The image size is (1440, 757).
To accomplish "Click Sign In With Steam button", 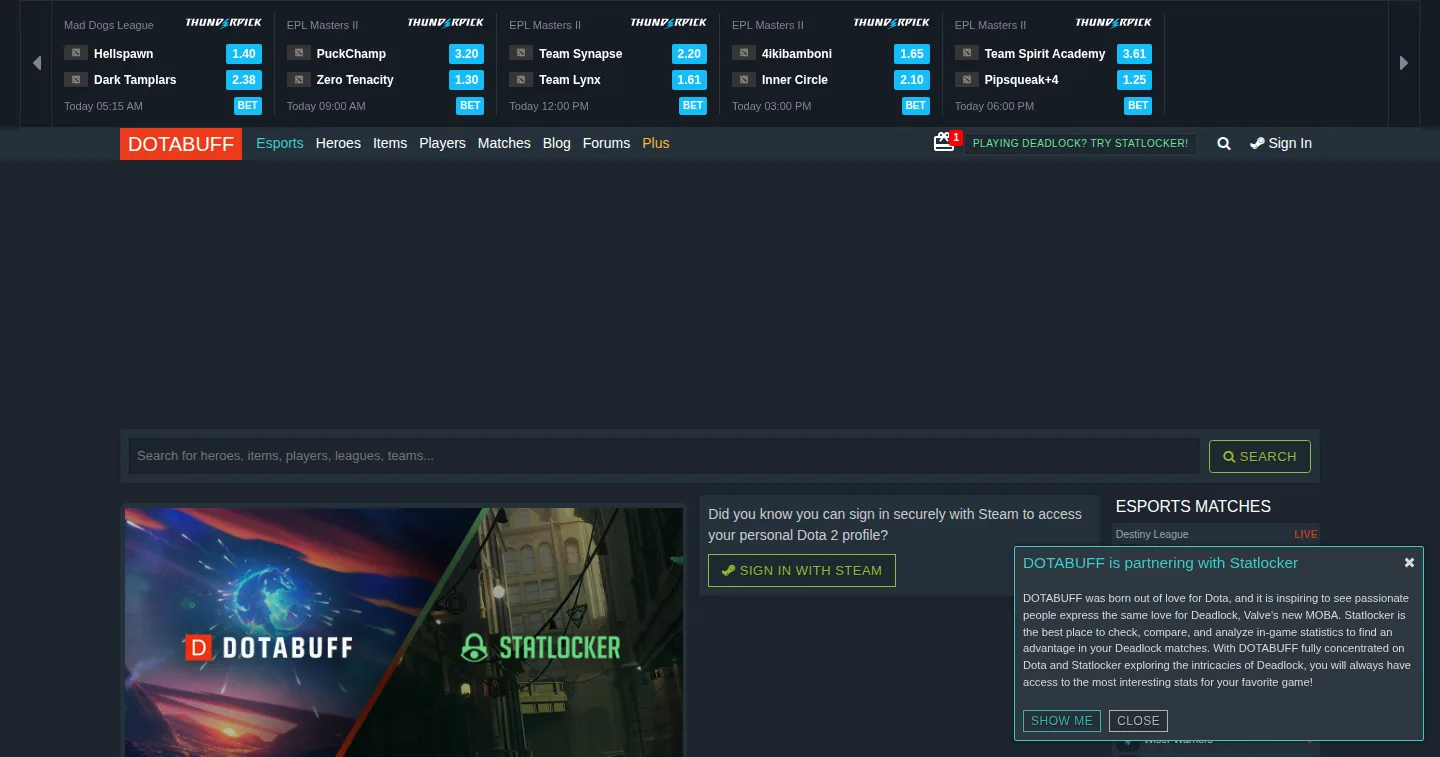I will click(802, 570).
